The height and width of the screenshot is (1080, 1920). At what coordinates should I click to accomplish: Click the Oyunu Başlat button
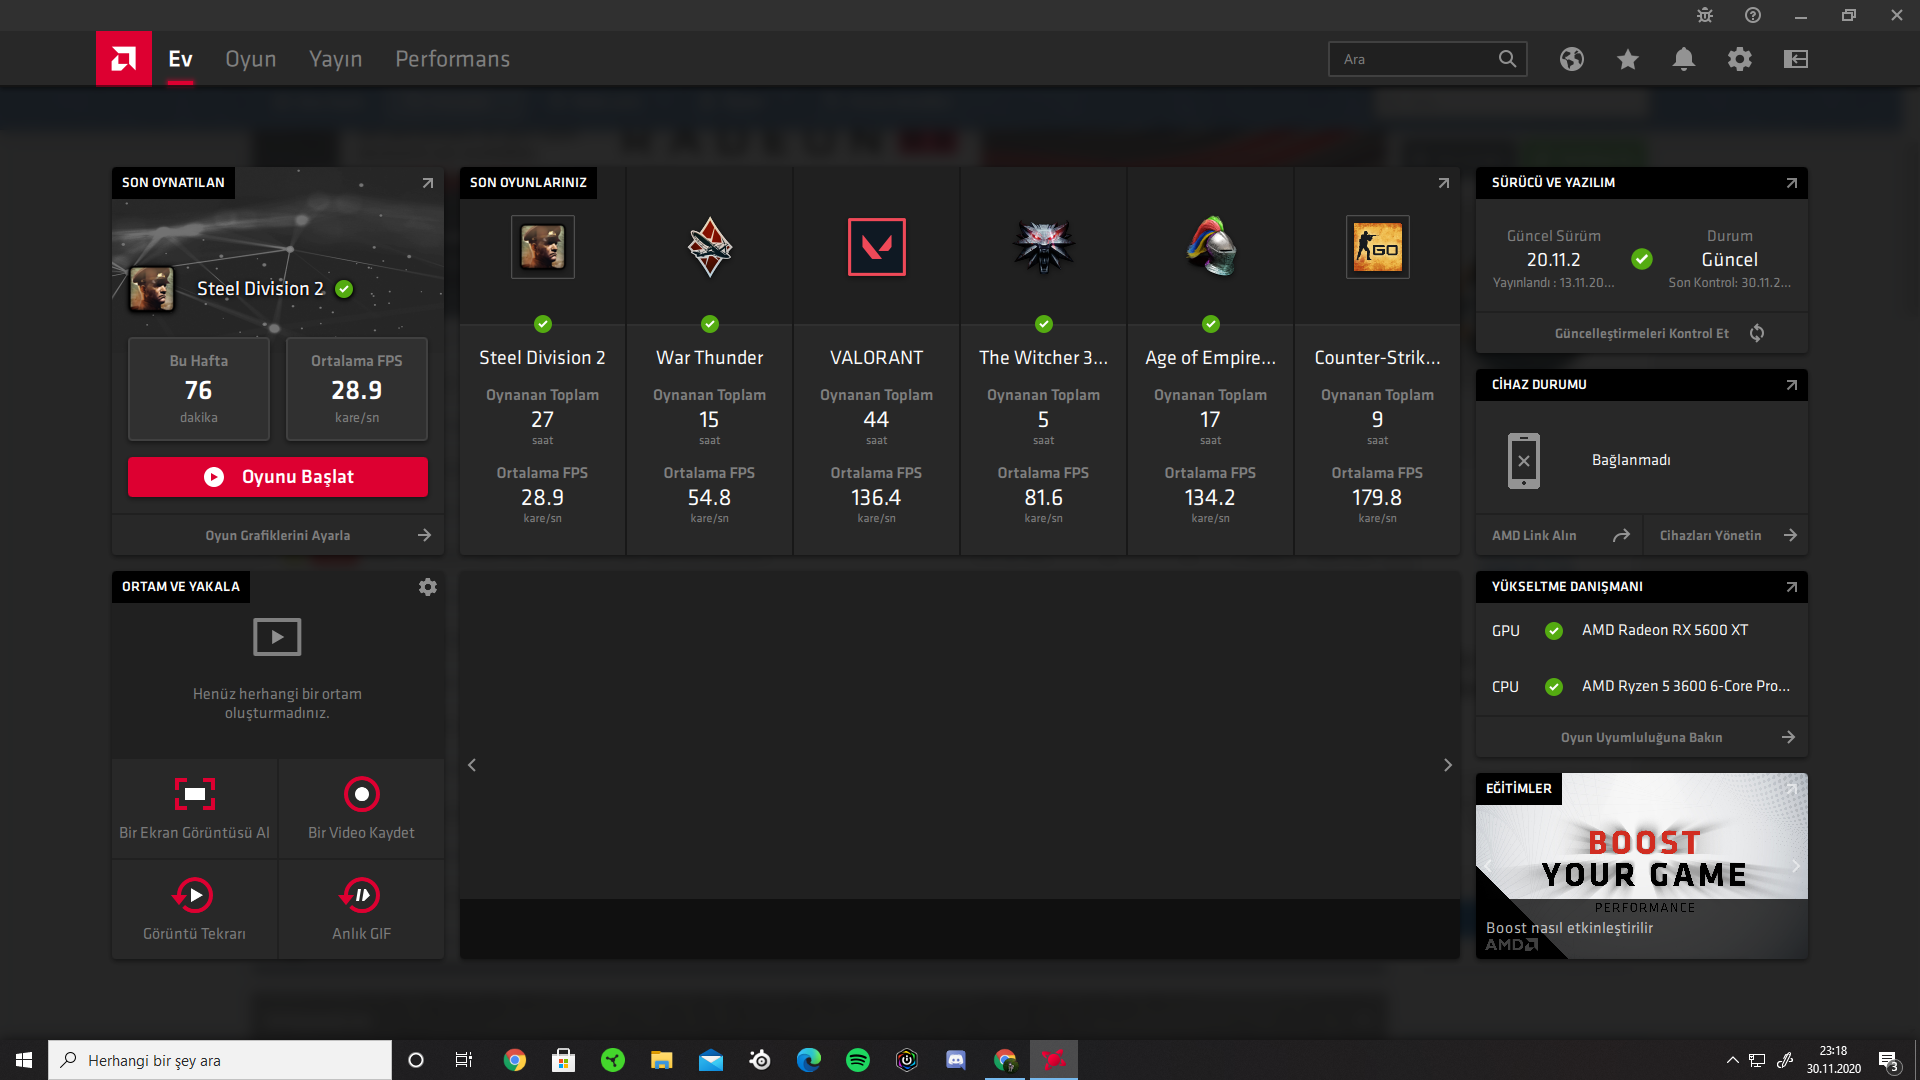click(278, 477)
